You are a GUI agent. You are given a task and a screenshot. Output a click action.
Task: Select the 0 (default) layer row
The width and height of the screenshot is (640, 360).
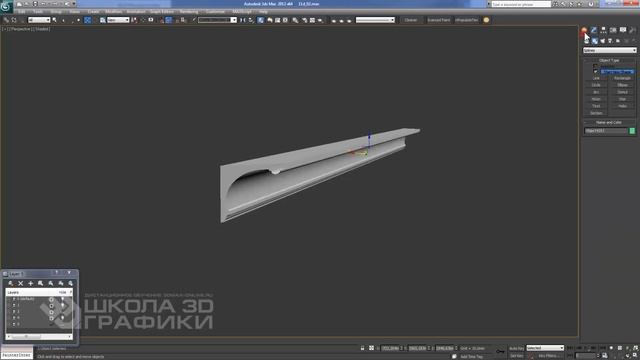[x=39, y=299]
